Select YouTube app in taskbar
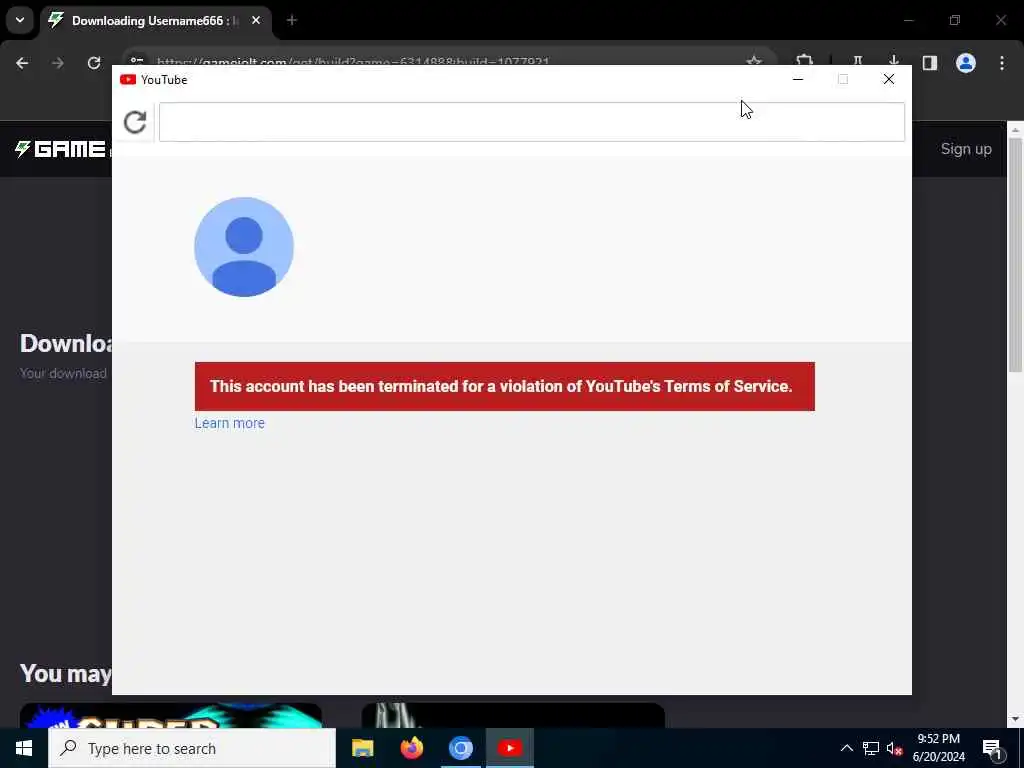Viewport: 1024px width, 768px height. [509, 748]
